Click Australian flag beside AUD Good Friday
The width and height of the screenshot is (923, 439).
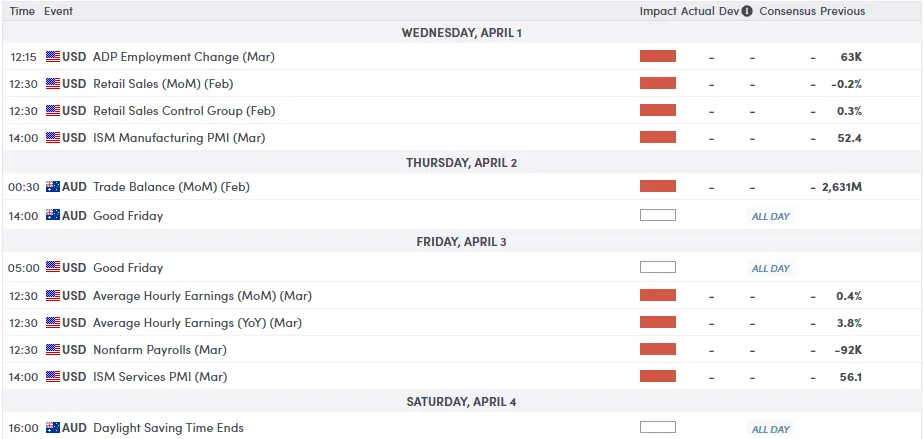(53, 215)
